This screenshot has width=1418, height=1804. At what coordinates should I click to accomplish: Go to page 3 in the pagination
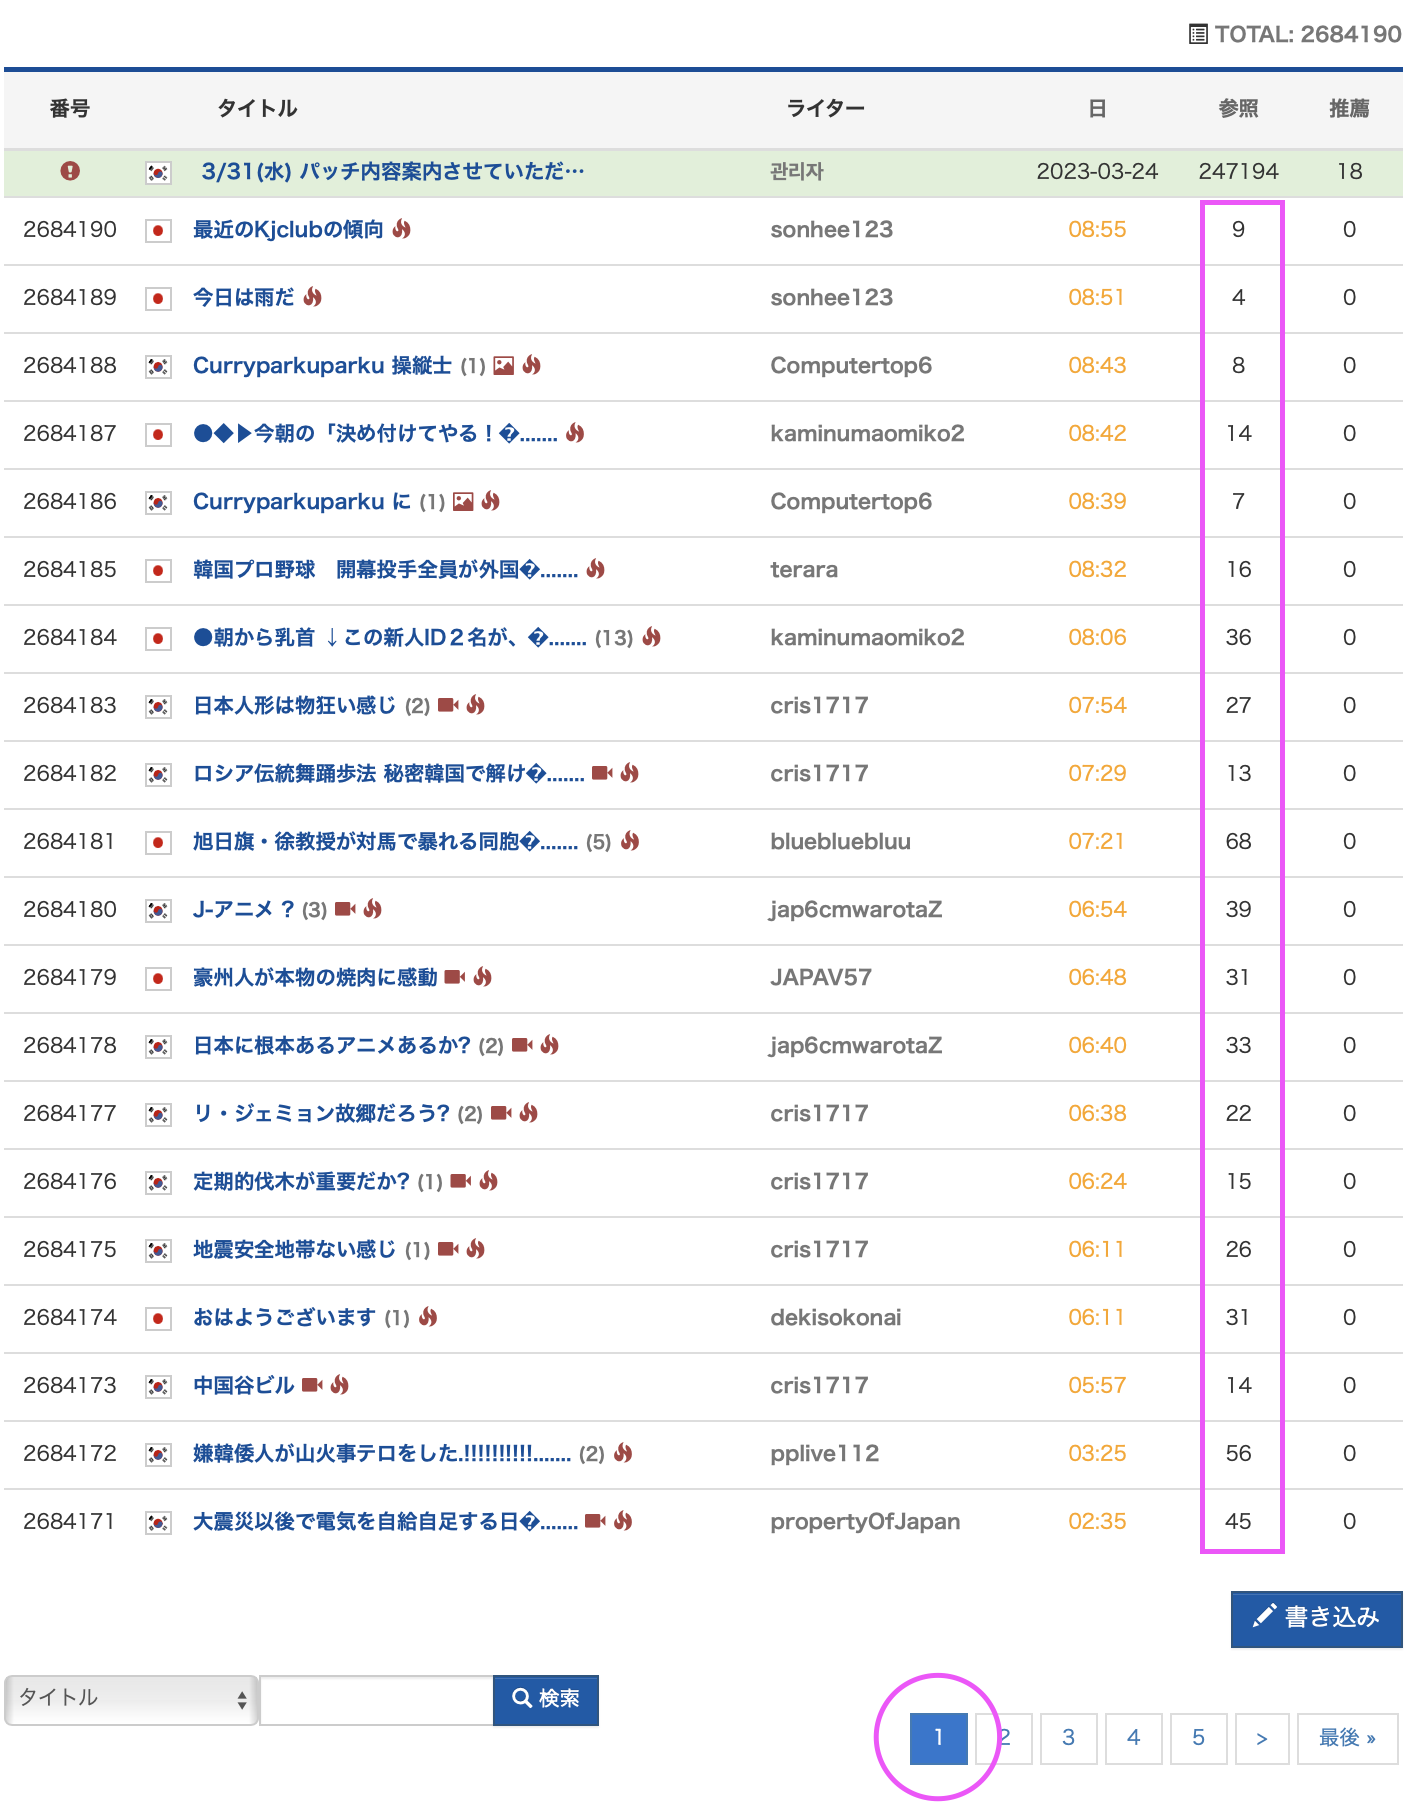click(1068, 1738)
